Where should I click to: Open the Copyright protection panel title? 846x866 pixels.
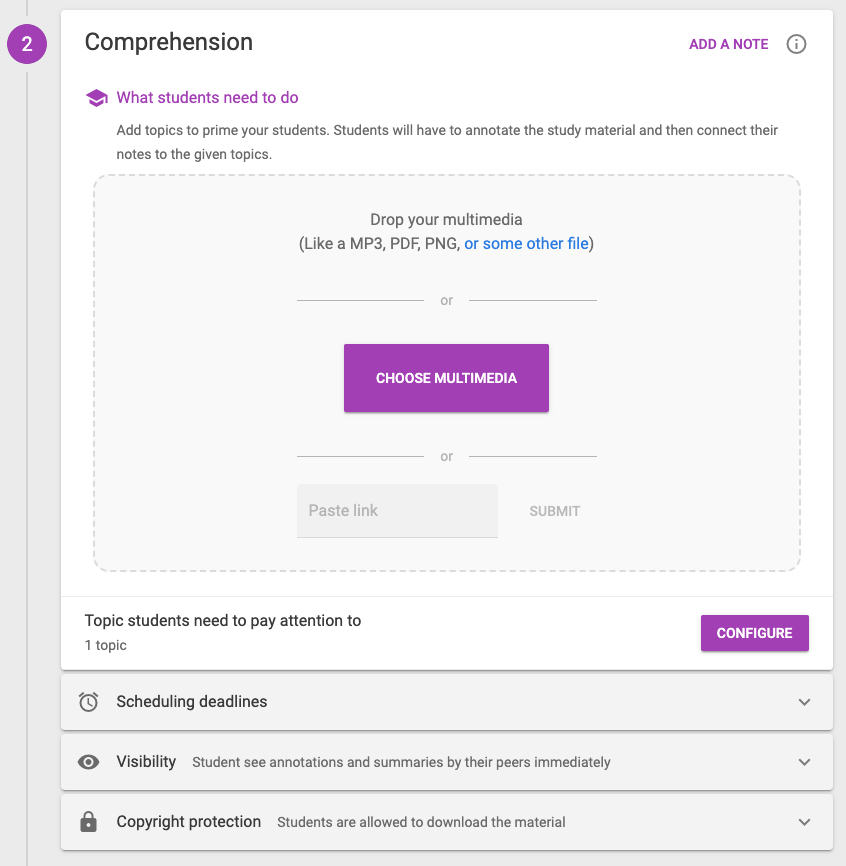(188, 822)
